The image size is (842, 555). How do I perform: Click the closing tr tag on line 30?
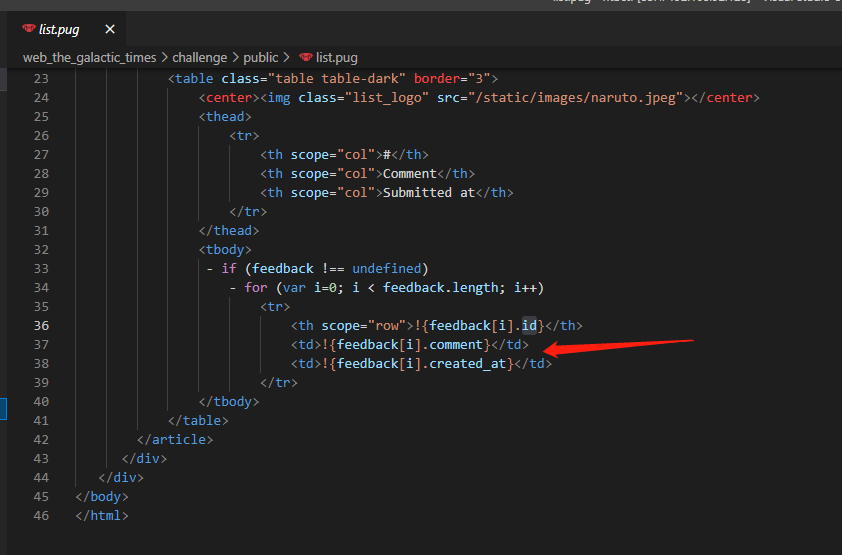pos(248,211)
